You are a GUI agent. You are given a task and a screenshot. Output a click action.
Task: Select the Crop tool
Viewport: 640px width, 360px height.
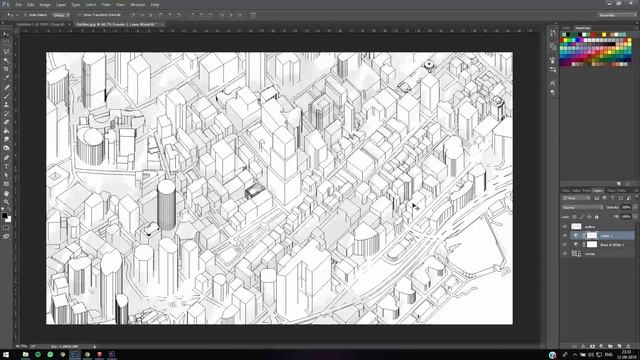6,69
